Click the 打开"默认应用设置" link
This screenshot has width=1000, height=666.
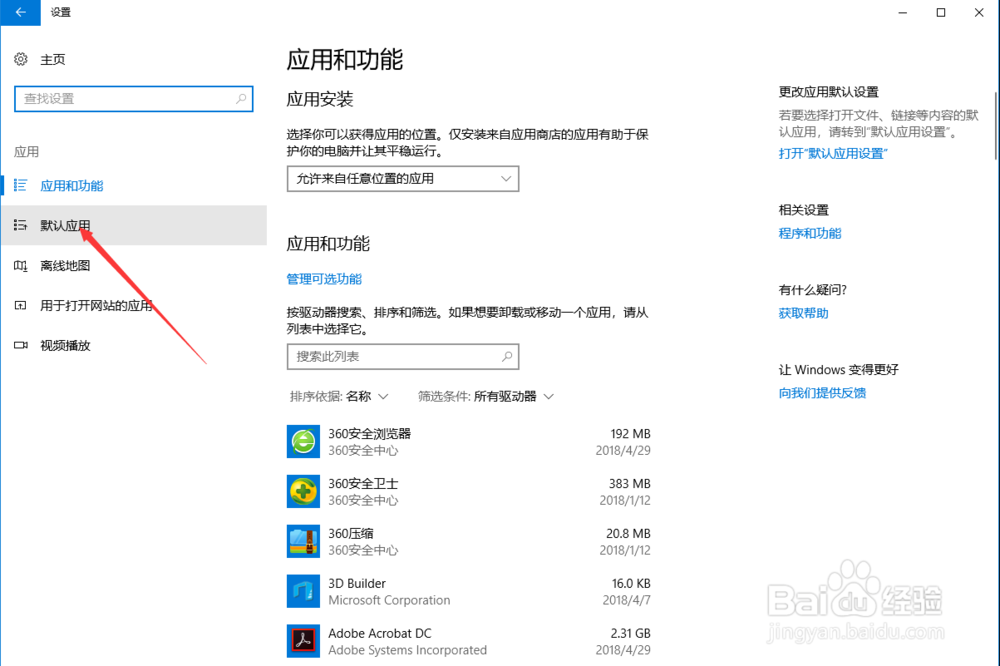point(832,153)
